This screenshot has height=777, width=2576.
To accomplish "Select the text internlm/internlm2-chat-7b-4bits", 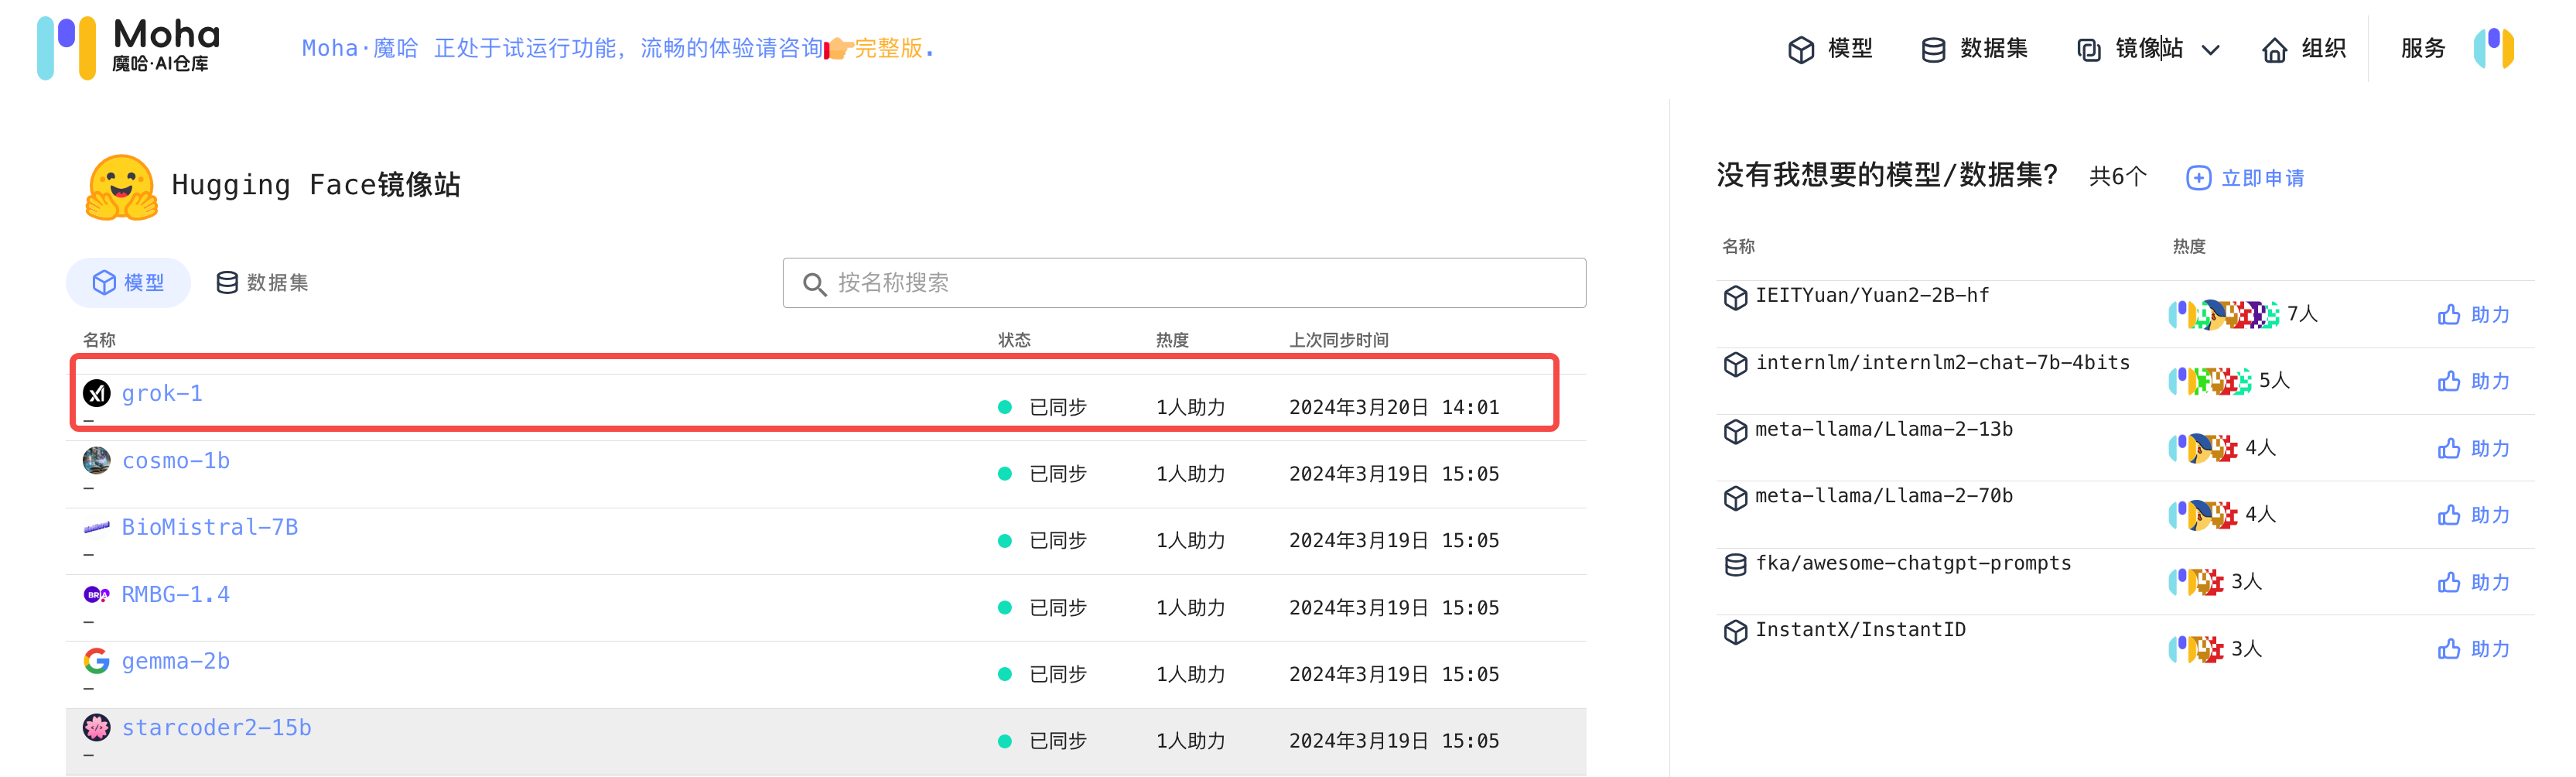I will [1942, 362].
